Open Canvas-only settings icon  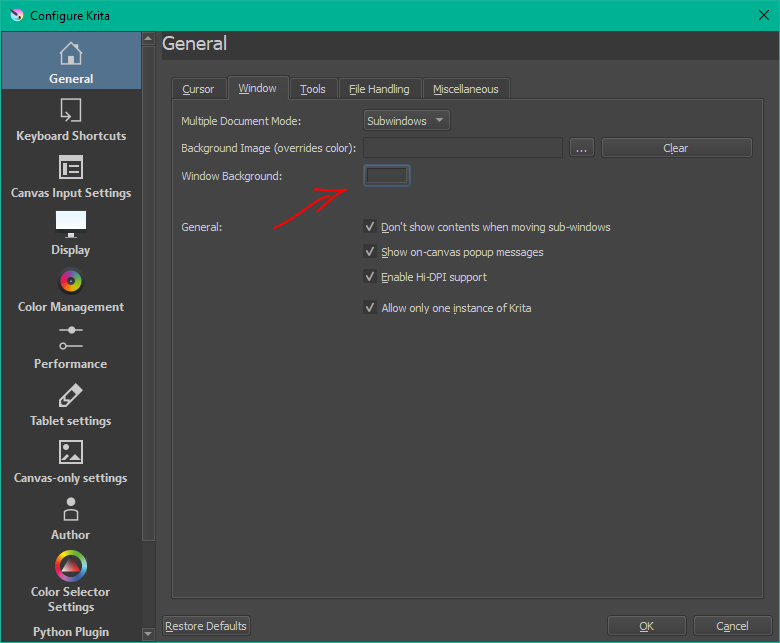tap(70, 452)
